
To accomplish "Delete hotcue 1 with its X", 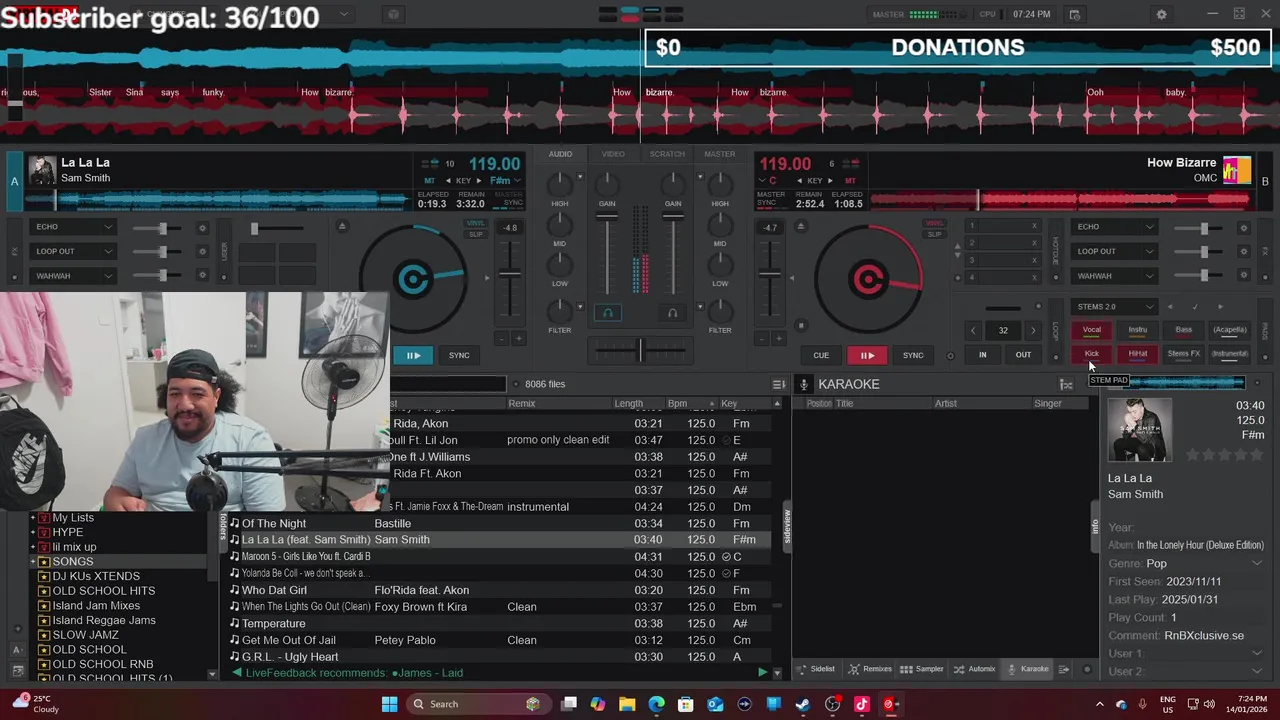I will (x=1034, y=226).
